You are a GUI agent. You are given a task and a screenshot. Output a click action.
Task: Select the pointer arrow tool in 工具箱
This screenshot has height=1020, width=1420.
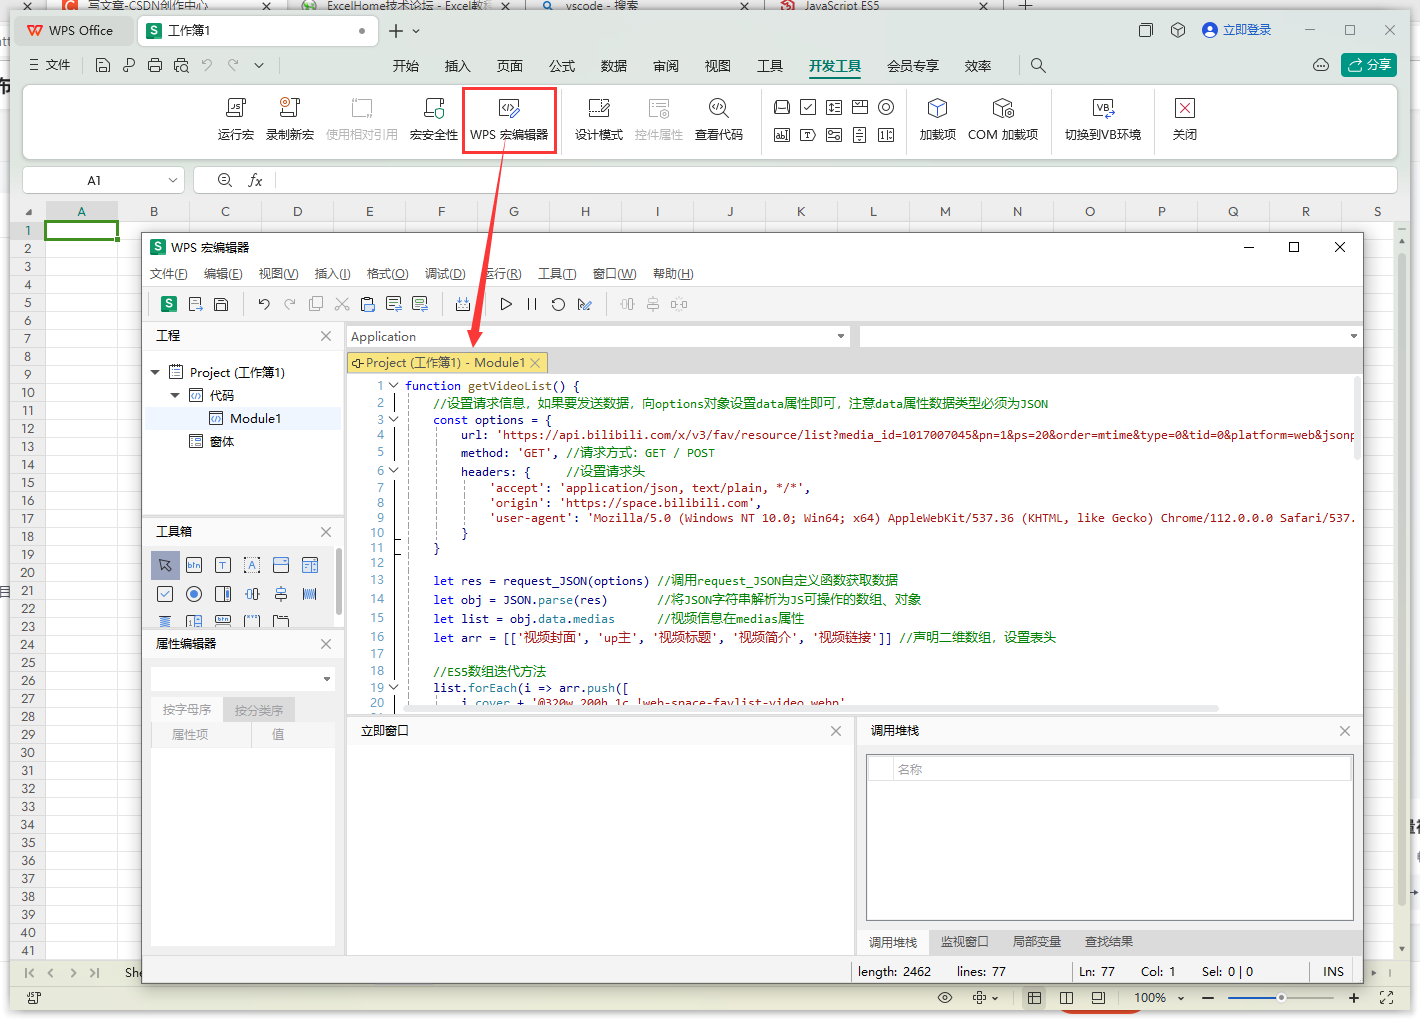point(165,565)
